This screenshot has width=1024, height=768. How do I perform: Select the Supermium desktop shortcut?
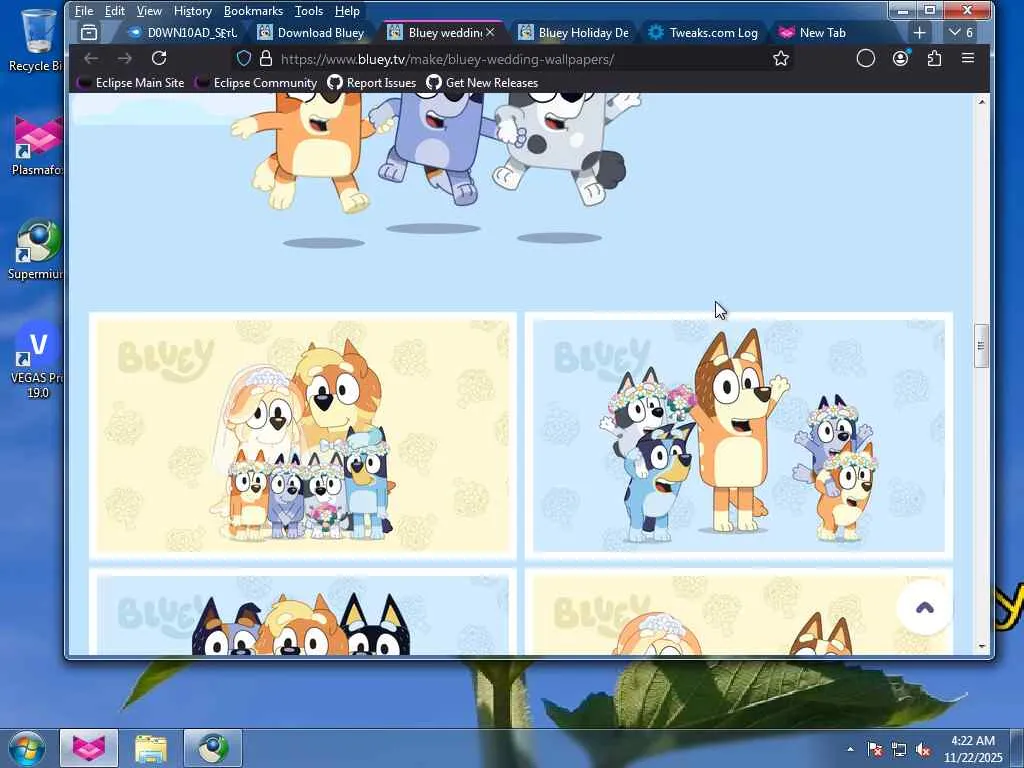37,249
